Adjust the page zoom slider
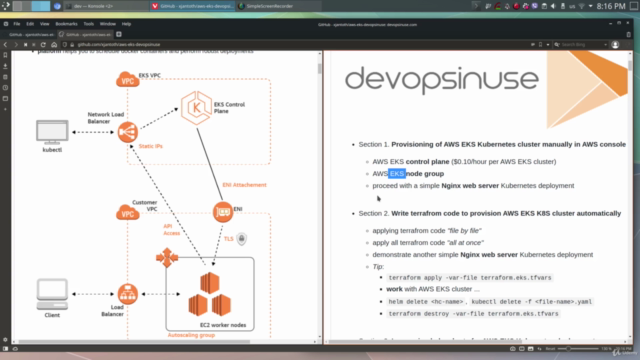 click(x=578, y=349)
